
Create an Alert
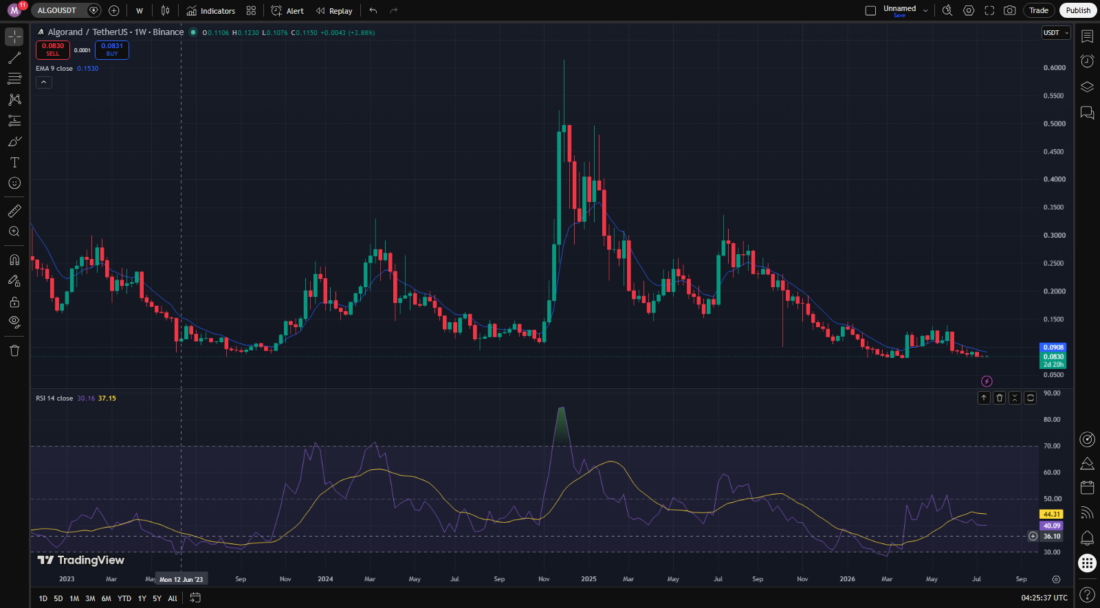(287, 11)
